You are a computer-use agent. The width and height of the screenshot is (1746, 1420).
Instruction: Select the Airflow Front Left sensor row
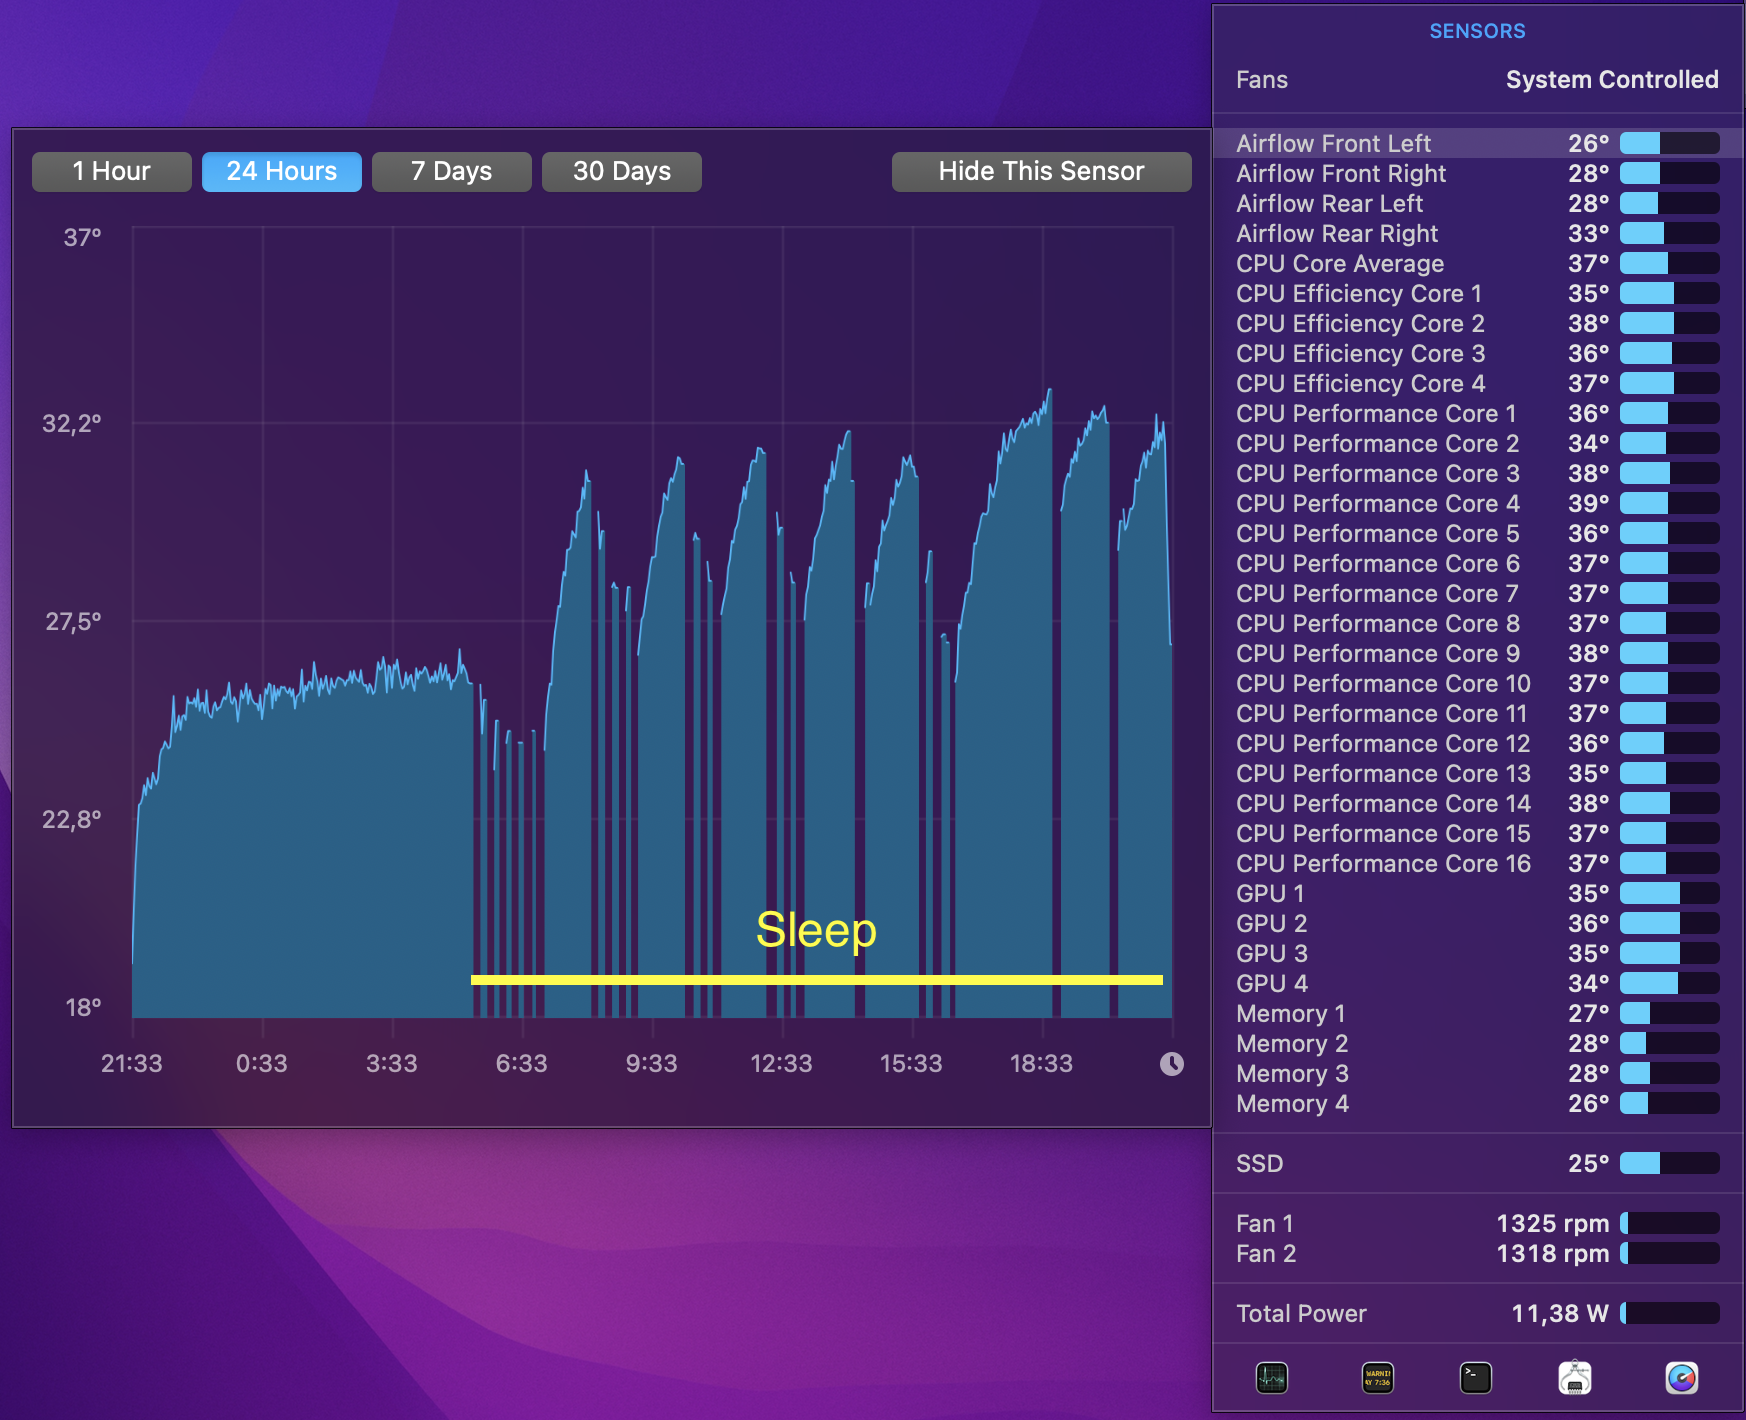pyautogui.click(x=1477, y=143)
